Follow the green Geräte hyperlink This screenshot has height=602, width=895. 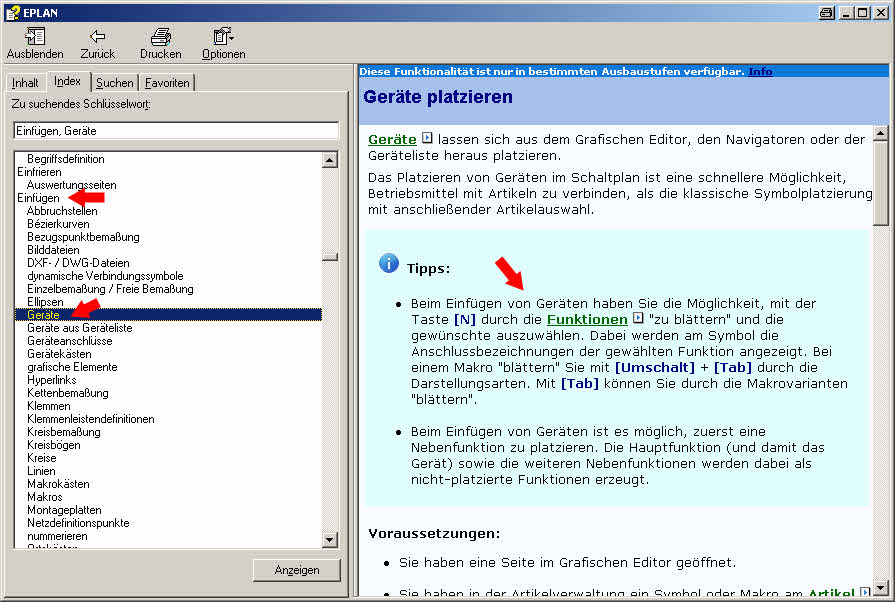point(392,139)
